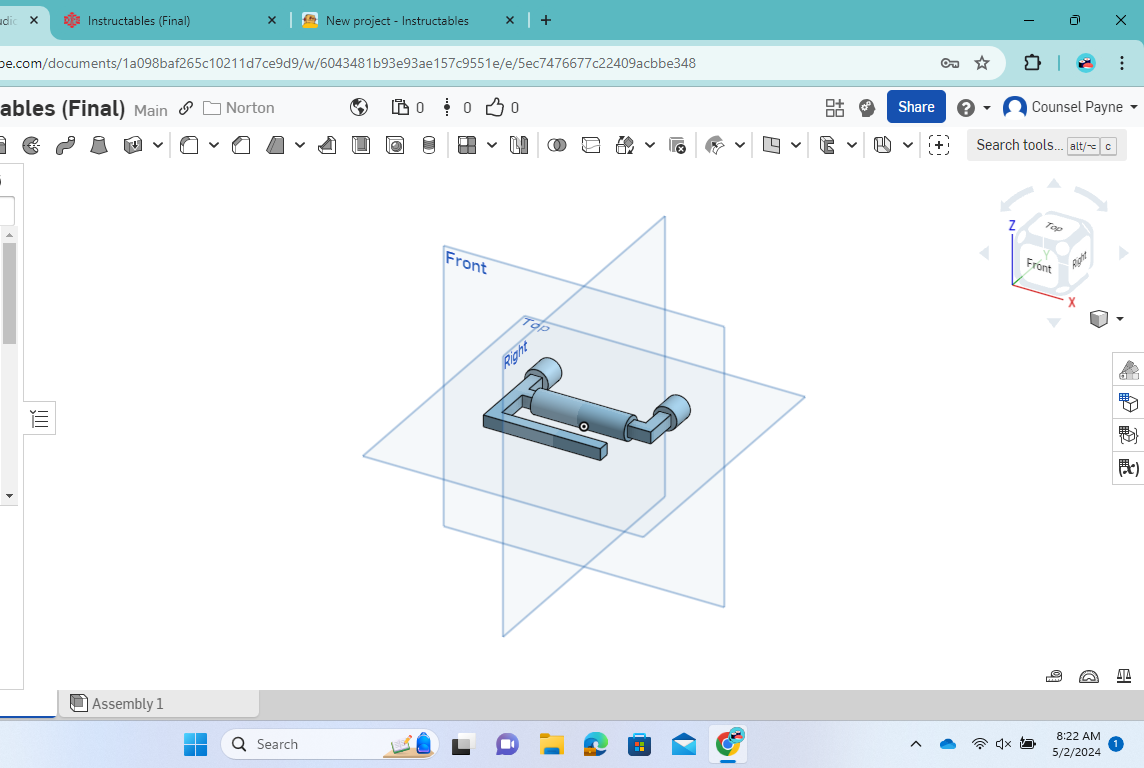Open the browser Extensions puzzle icon

1032,63
